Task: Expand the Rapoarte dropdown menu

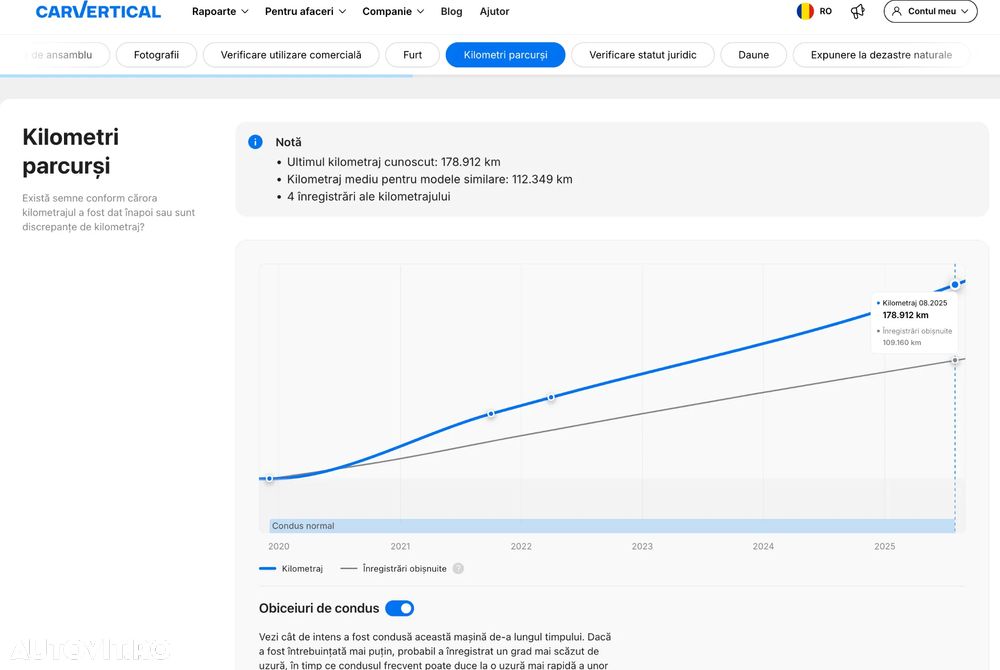Action: [220, 12]
